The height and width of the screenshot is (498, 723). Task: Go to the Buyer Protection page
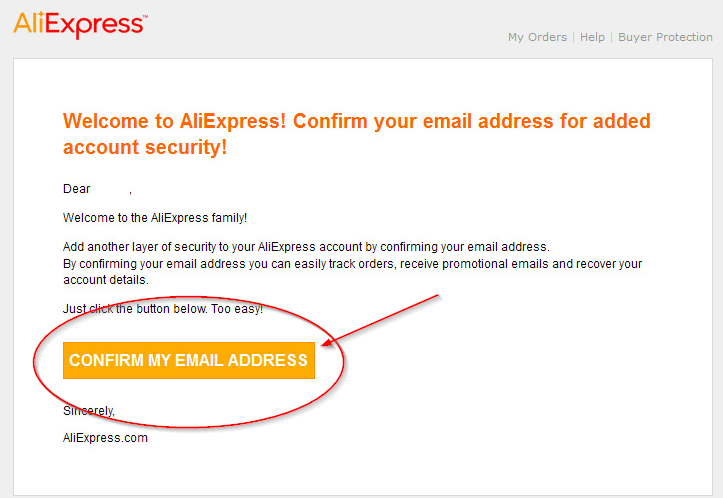tap(665, 37)
